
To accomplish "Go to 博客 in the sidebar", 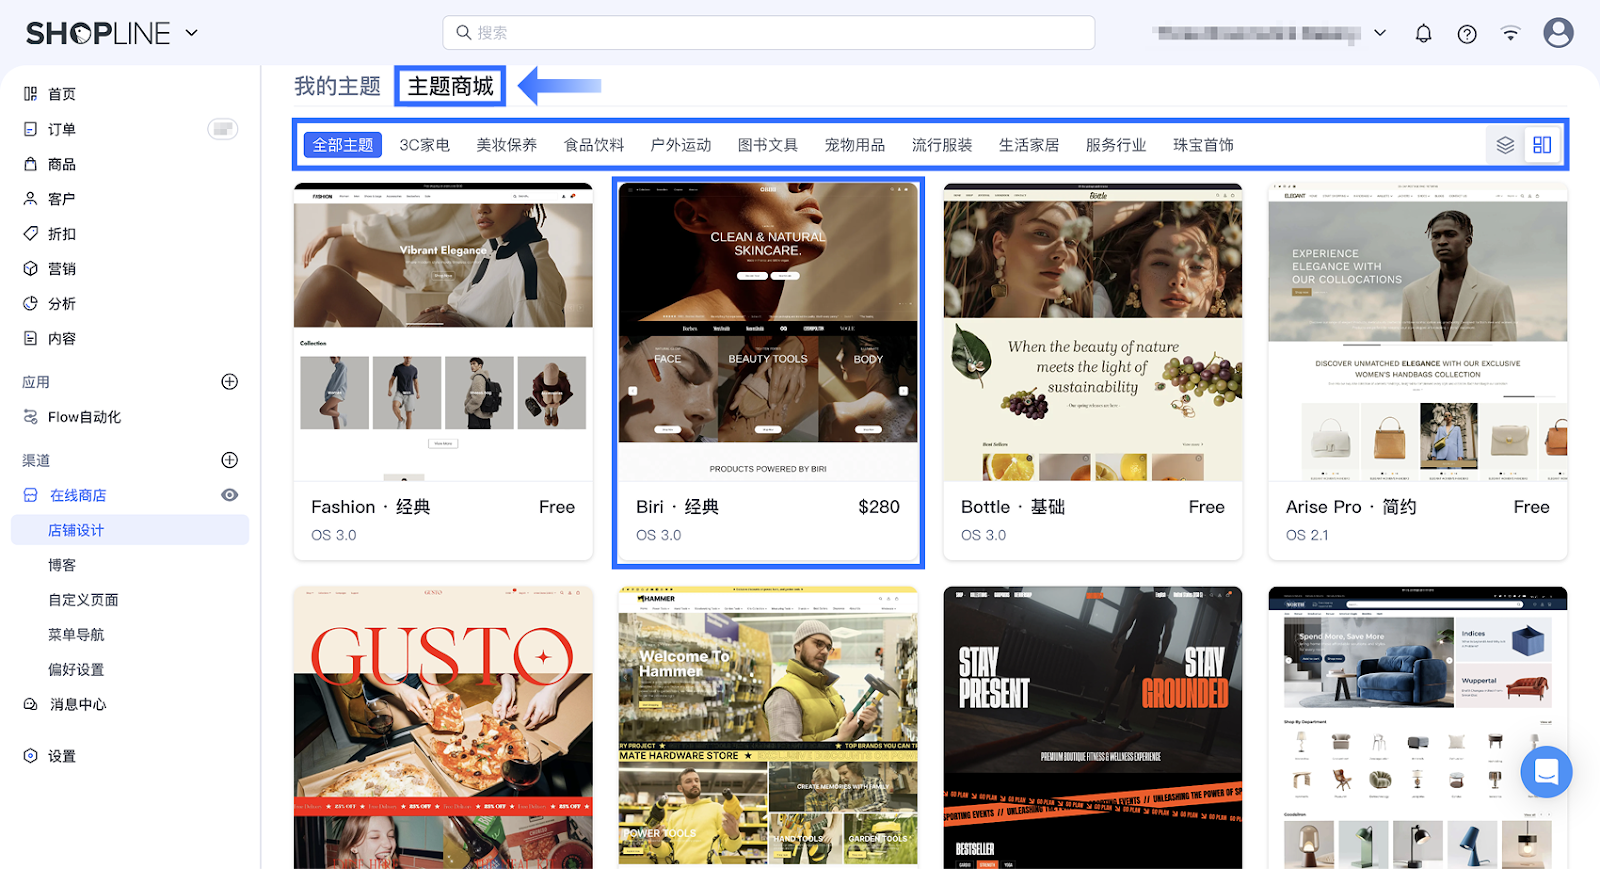I will click(x=62, y=565).
